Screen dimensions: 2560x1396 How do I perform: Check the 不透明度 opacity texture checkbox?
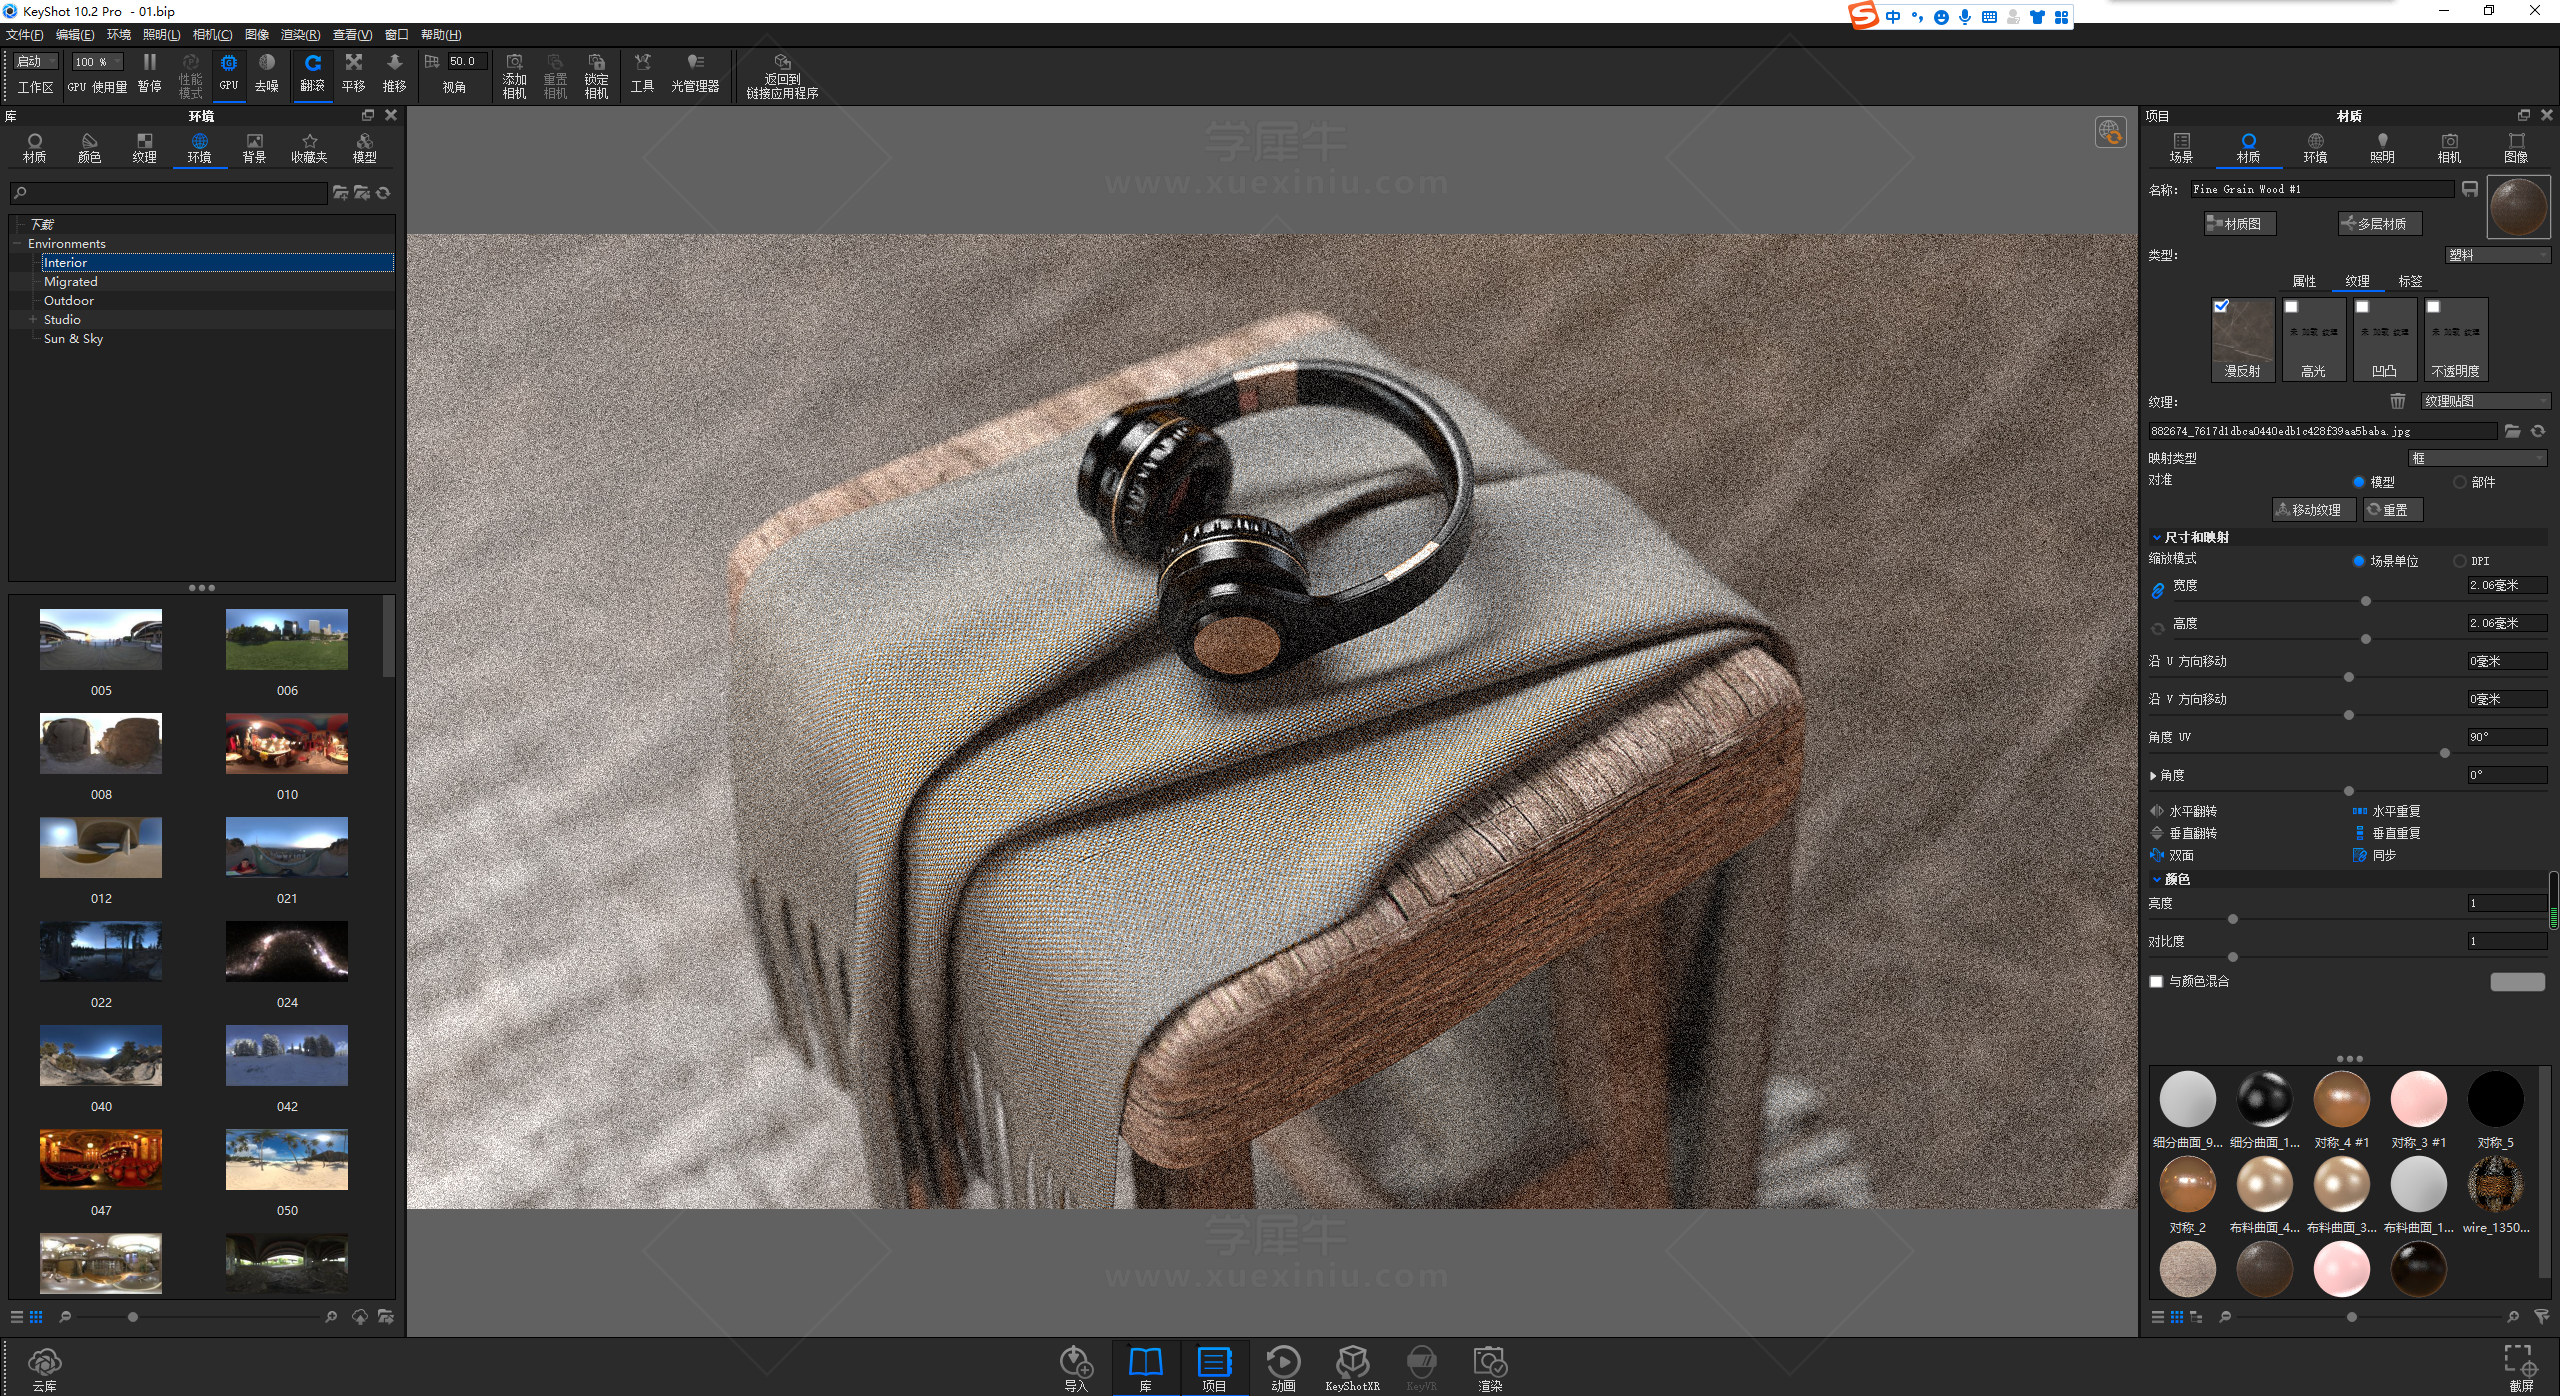[2433, 307]
